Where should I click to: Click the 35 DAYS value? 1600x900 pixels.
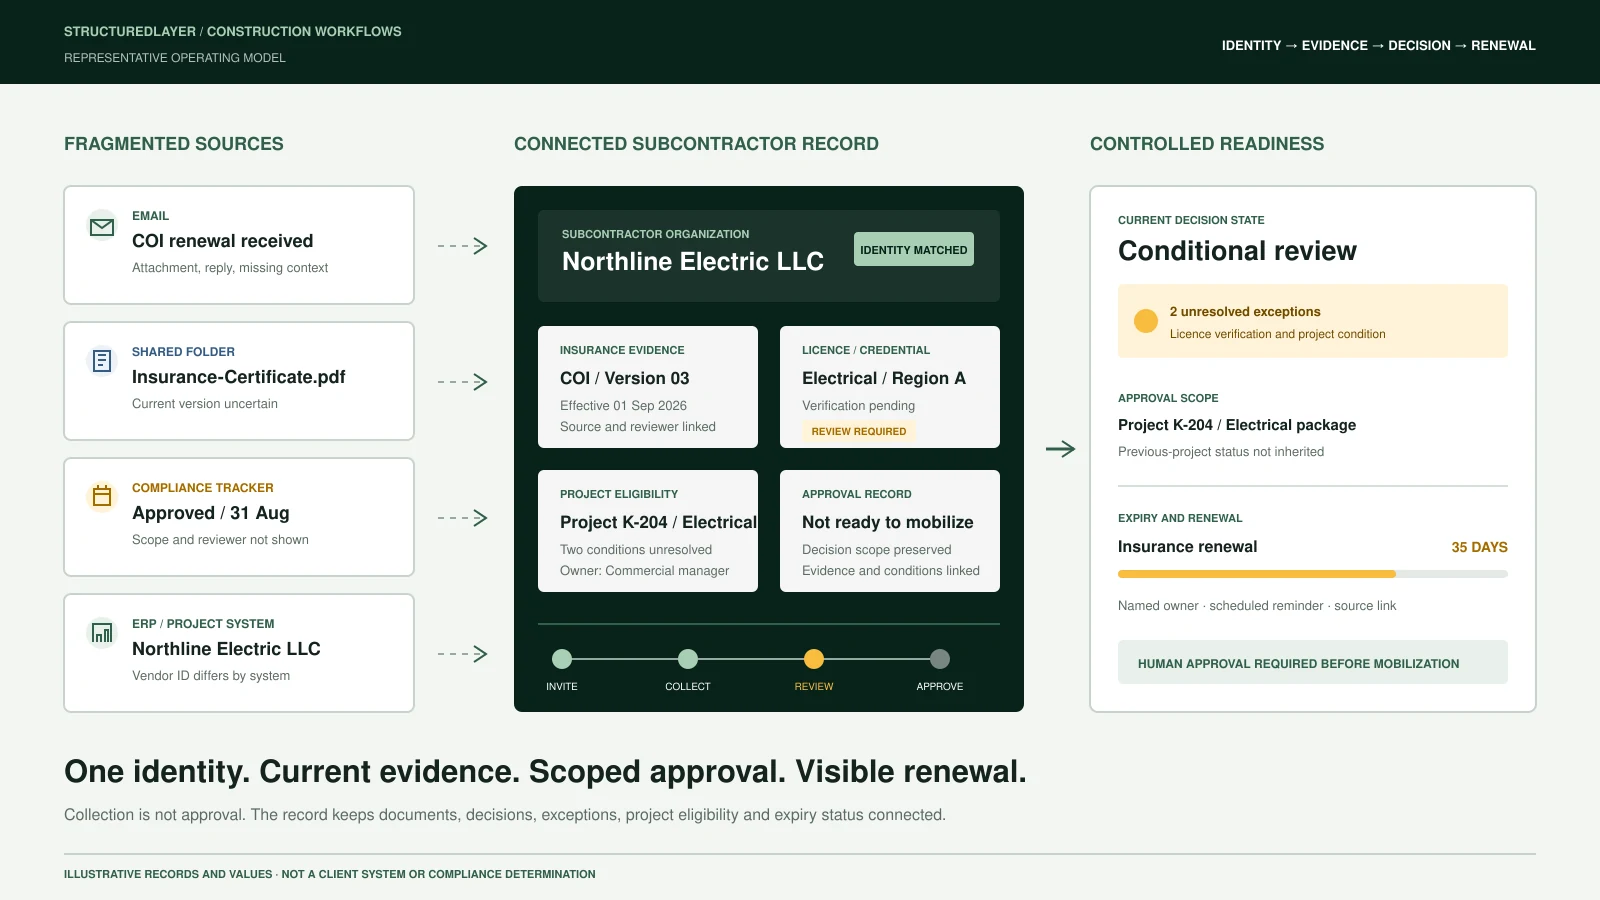pyautogui.click(x=1479, y=547)
